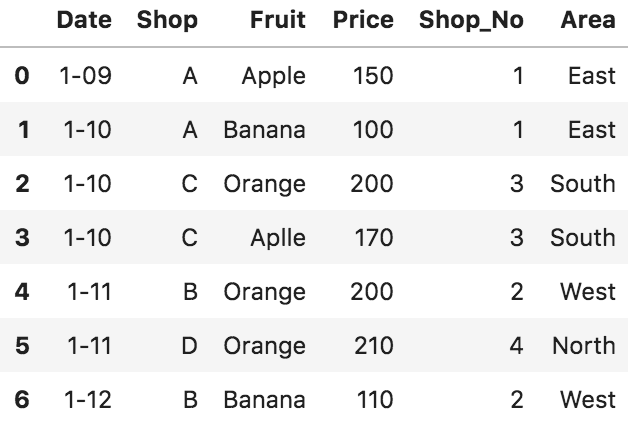Click the date 1-09 cell

tap(85, 76)
